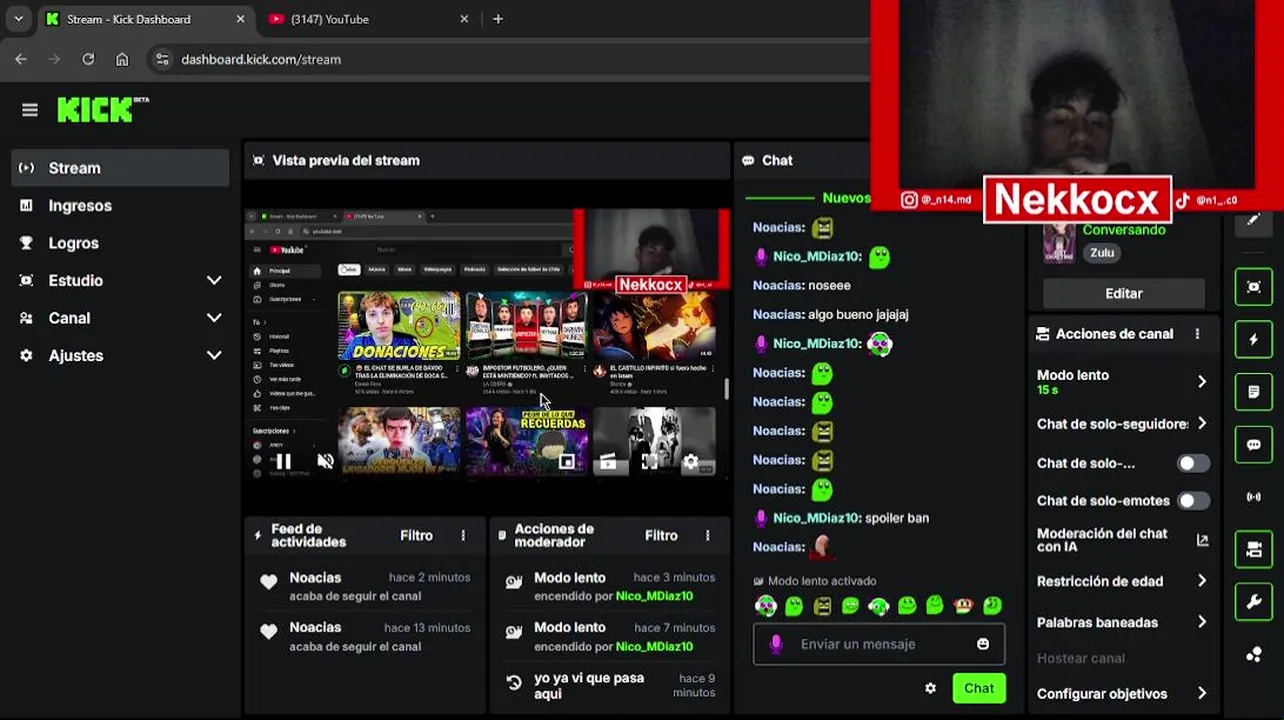Click the green Chat send button
The width and height of the screenshot is (1284, 720).
pos(979,688)
